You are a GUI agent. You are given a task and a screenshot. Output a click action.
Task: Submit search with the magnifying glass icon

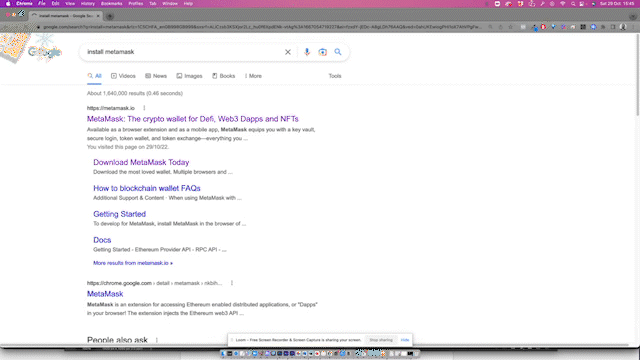(x=338, y=52)
